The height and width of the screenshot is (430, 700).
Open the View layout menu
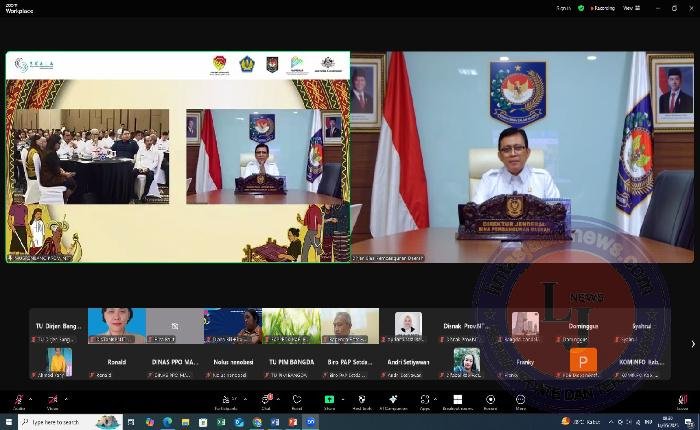630,8
